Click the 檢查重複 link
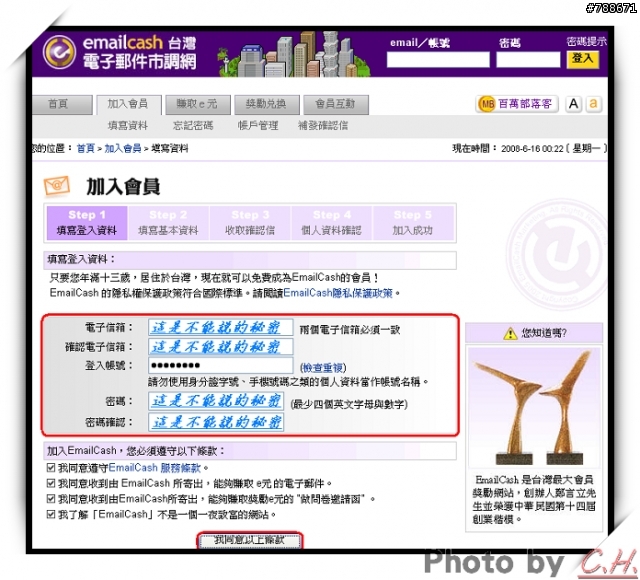 323,368
